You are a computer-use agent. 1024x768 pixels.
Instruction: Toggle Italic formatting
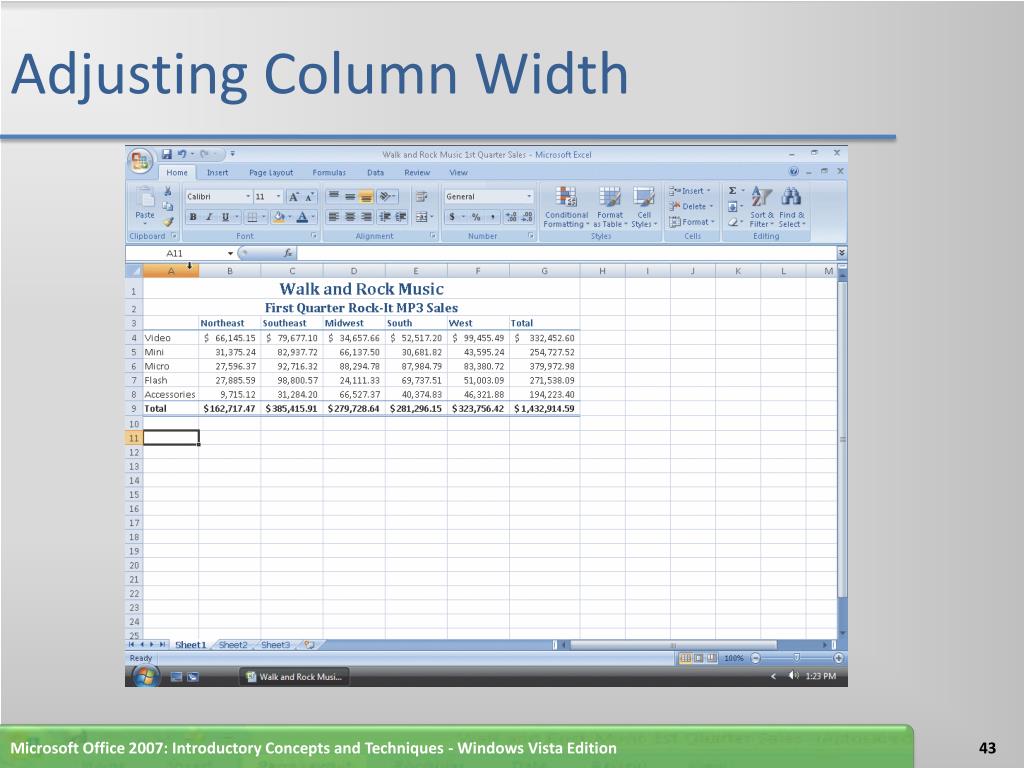coord(209,217)
